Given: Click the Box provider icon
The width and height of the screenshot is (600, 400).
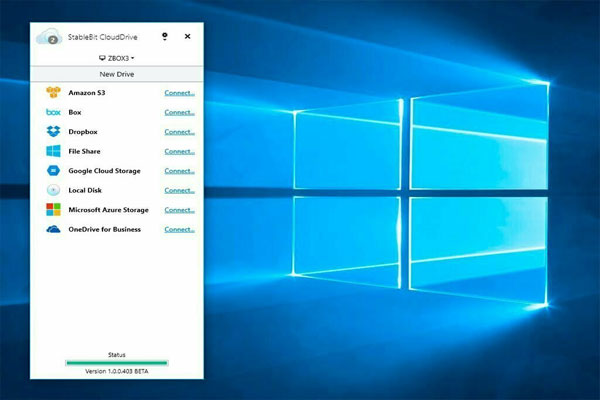Looking at the screenshot, I should [x=53, y=112].
